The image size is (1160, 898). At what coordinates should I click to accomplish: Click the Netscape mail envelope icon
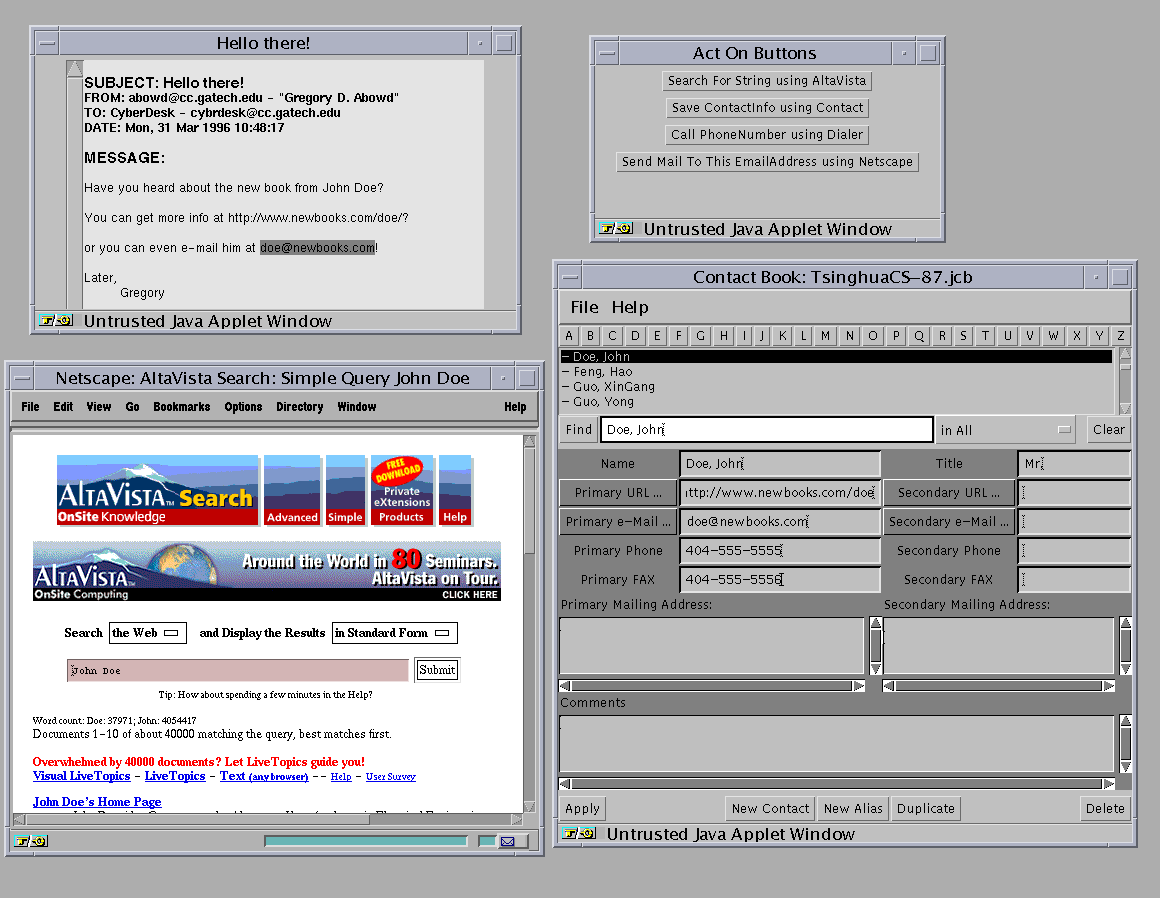508,842
